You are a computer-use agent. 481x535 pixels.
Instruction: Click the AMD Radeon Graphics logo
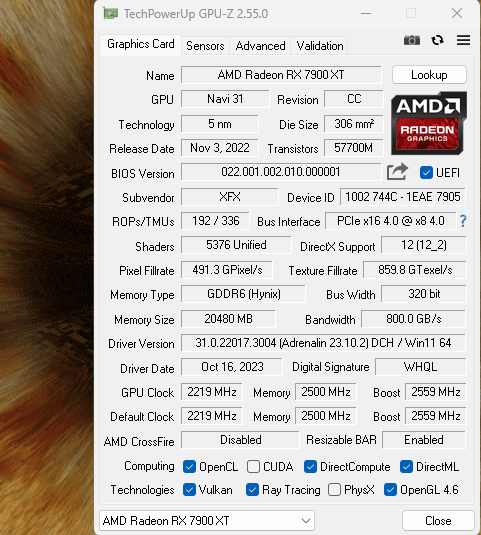[429, 123]
